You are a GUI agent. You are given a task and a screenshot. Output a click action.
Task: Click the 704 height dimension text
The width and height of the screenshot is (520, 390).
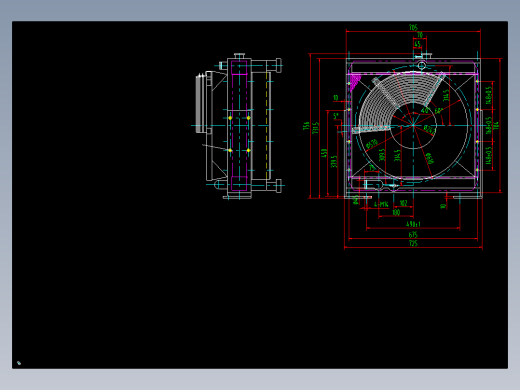tap(496, 126)
